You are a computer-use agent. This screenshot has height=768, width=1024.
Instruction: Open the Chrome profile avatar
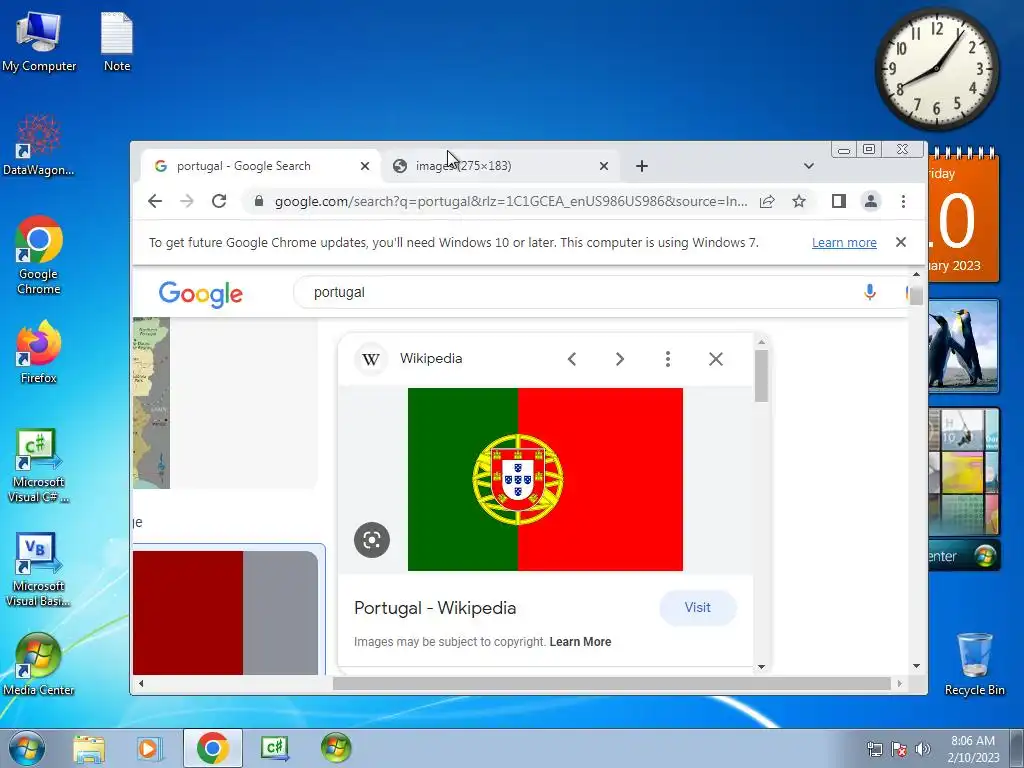[x=871, y=201]
